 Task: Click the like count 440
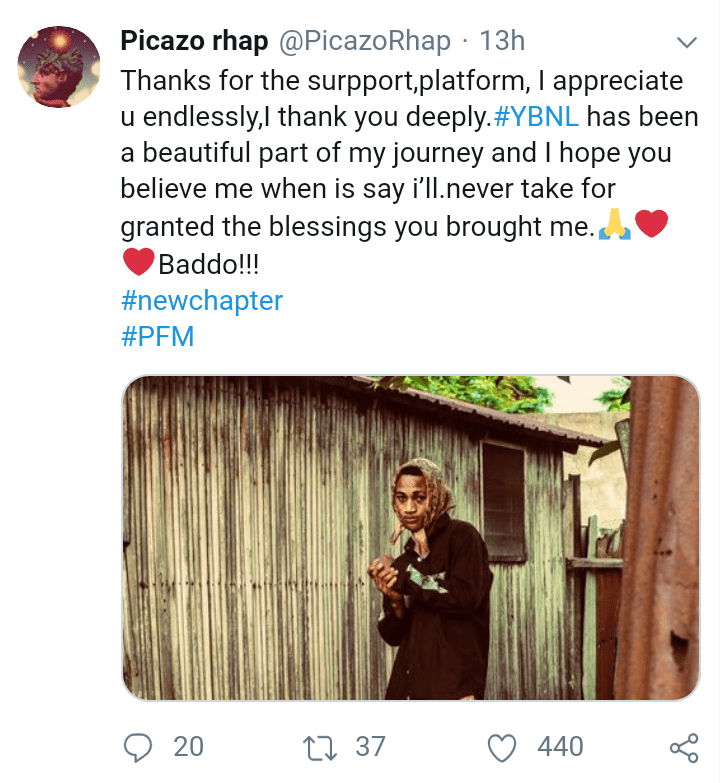[560, 747]
